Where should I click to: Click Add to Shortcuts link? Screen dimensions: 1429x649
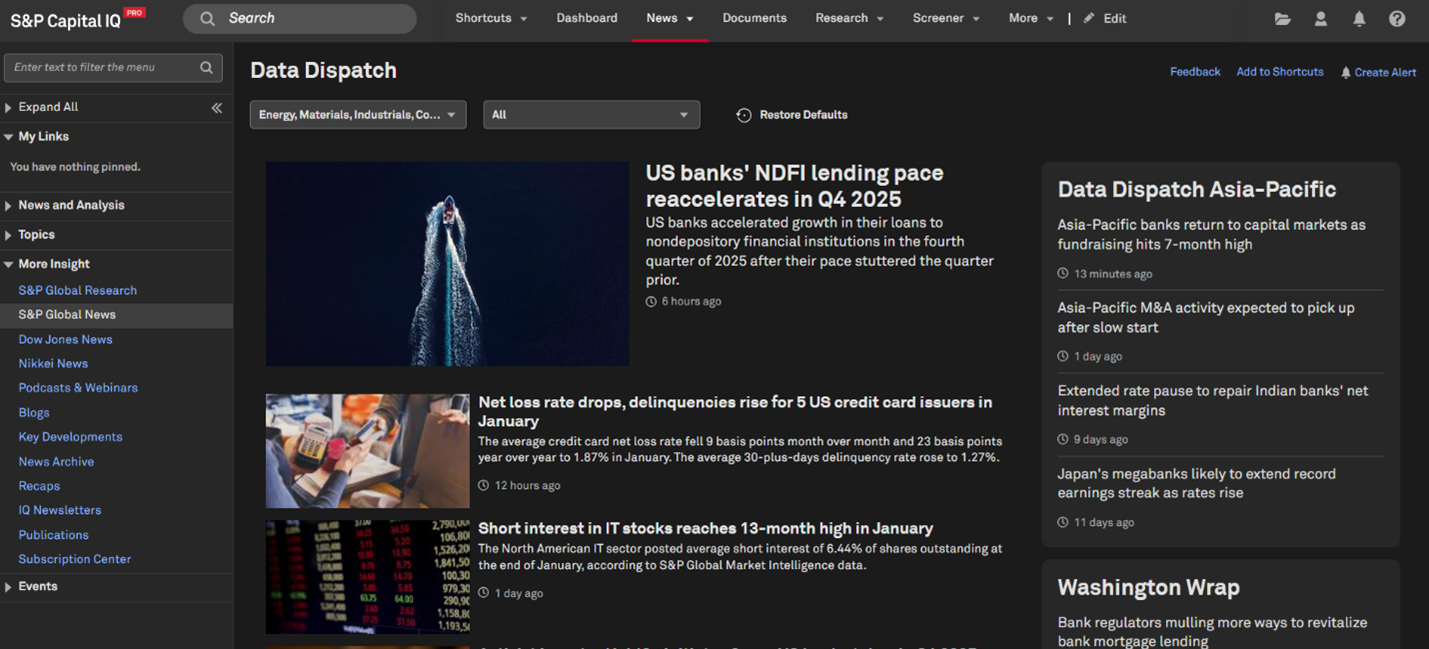tap(1280, 72)
